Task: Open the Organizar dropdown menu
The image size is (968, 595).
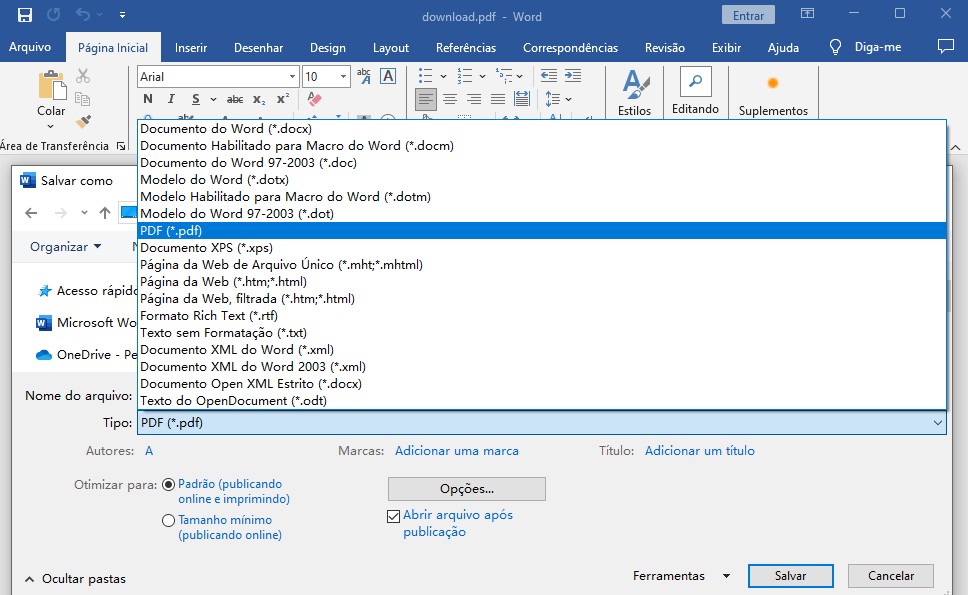Action: [x=65, y=247]
